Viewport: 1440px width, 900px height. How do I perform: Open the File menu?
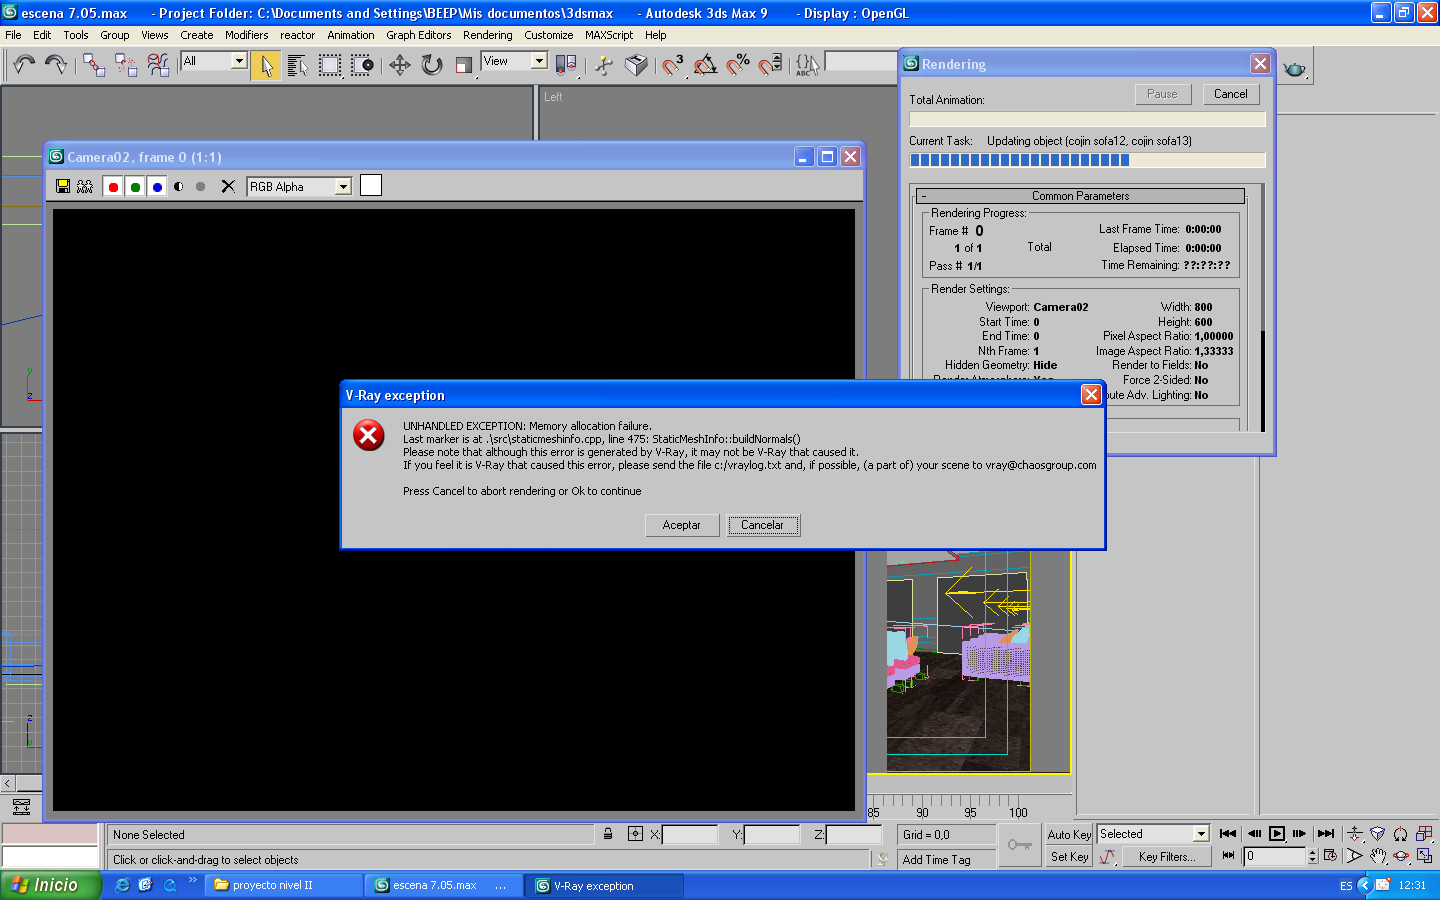tap(13, 35)
